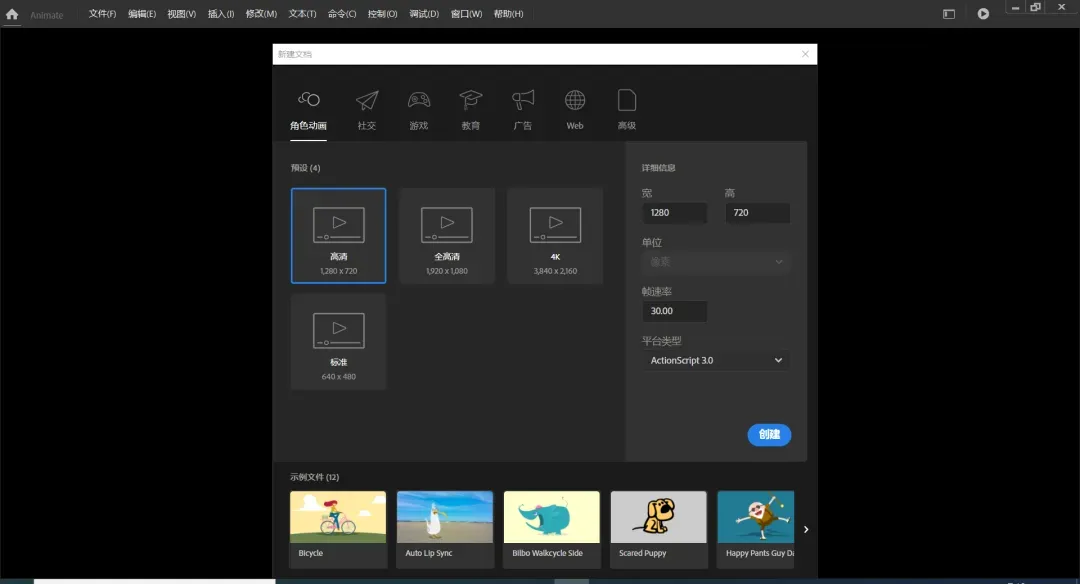Open the Auto Lip Sync sample file
The height and width of the screenshot is (584, 1080).
445,529
